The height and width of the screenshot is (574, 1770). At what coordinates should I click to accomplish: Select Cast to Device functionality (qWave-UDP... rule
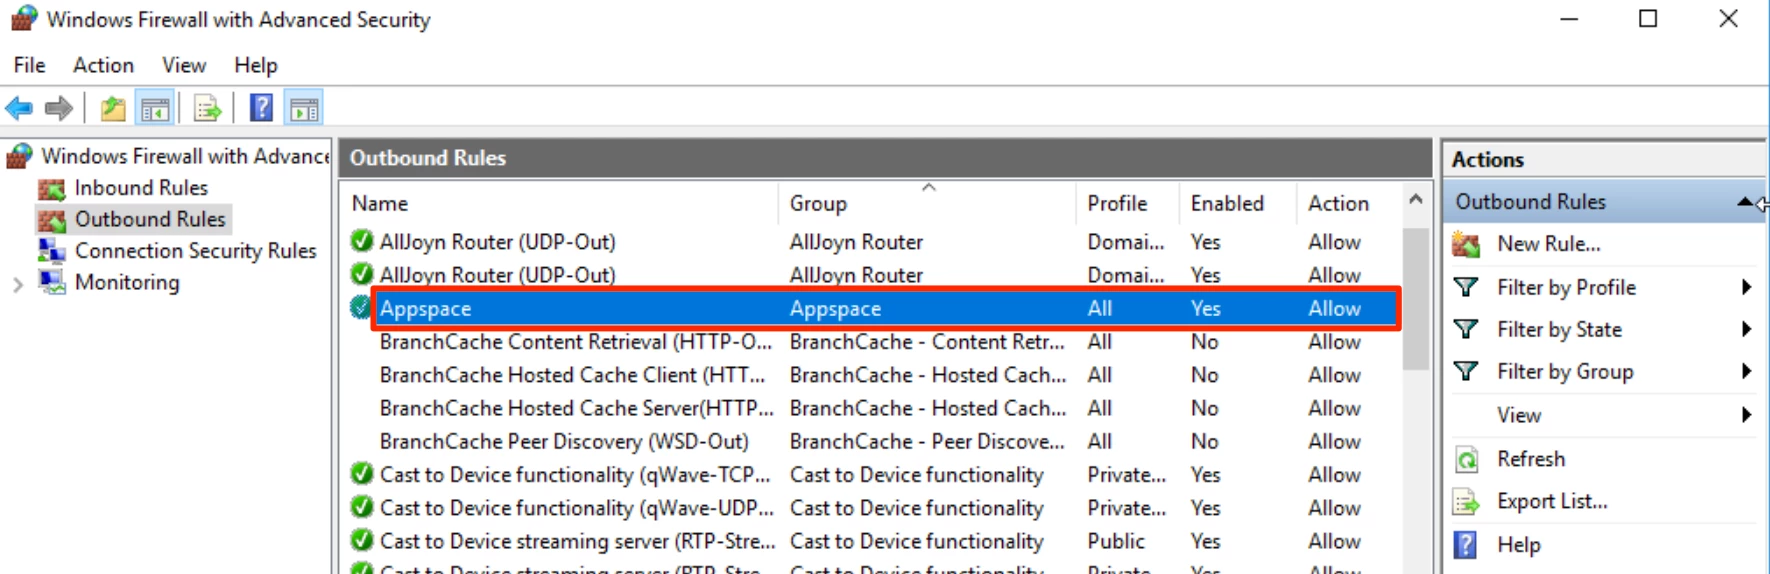(577, 507)
